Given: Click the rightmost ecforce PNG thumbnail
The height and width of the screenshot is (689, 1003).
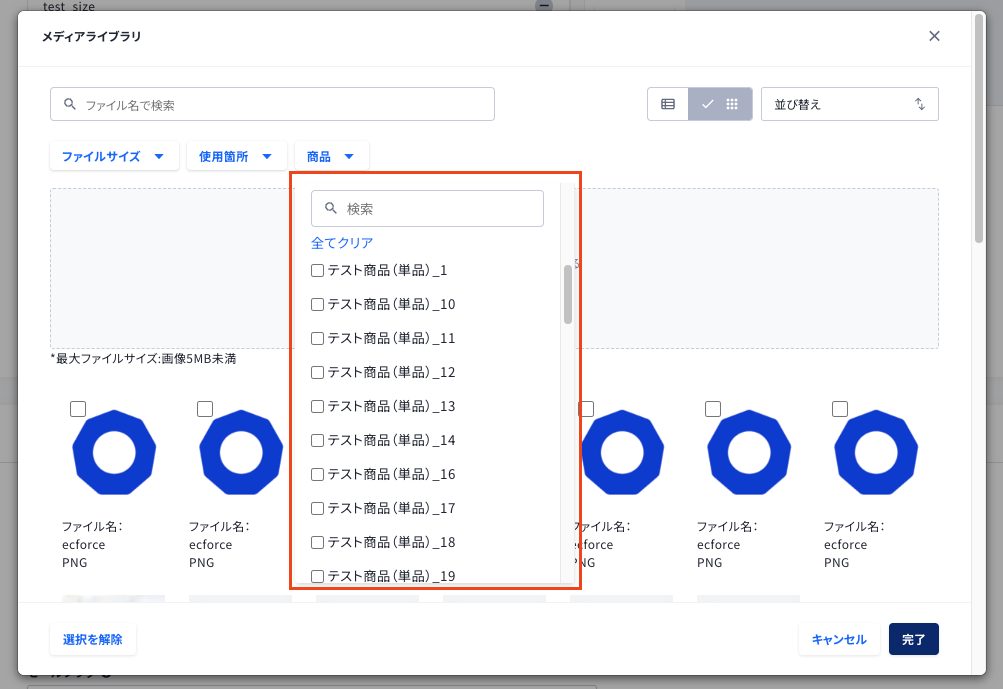Looking at the screenshot, I should [x=876, y=452].
